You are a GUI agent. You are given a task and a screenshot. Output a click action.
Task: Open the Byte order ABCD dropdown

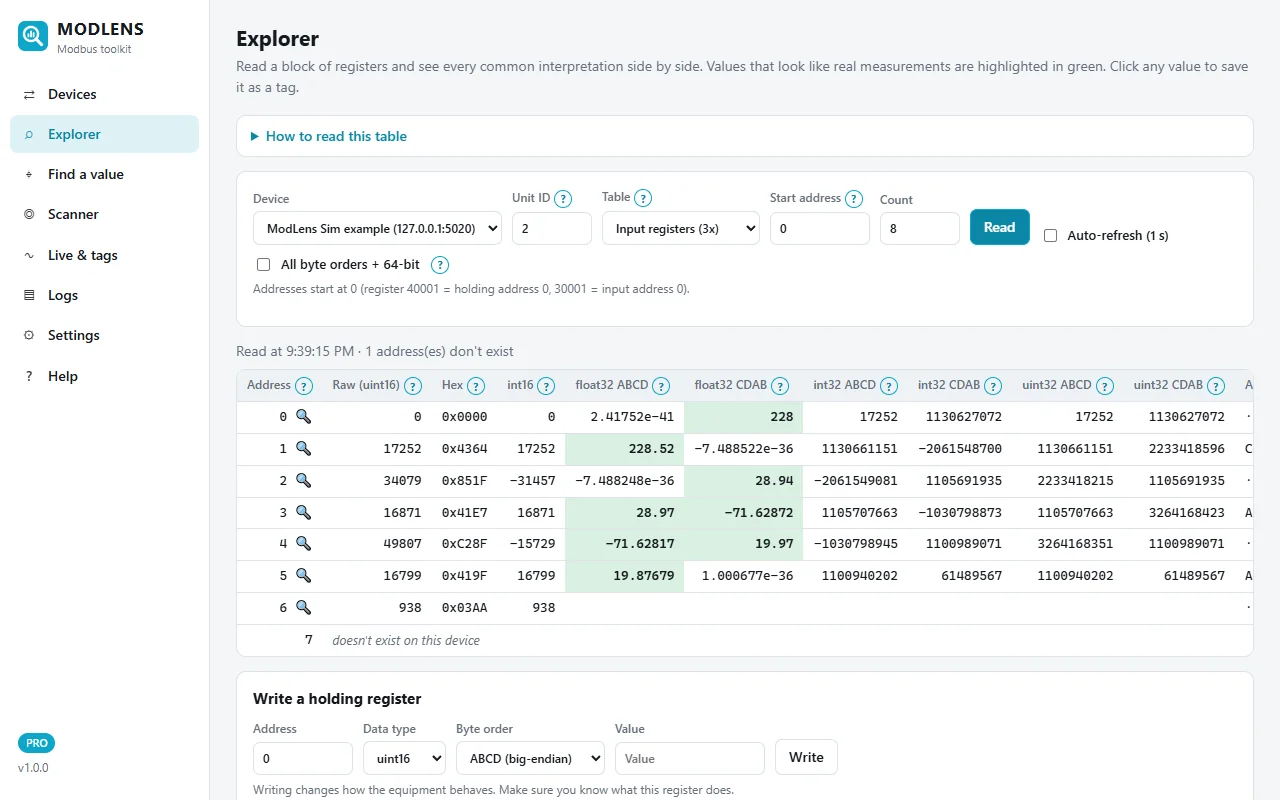tap(530, 758)
